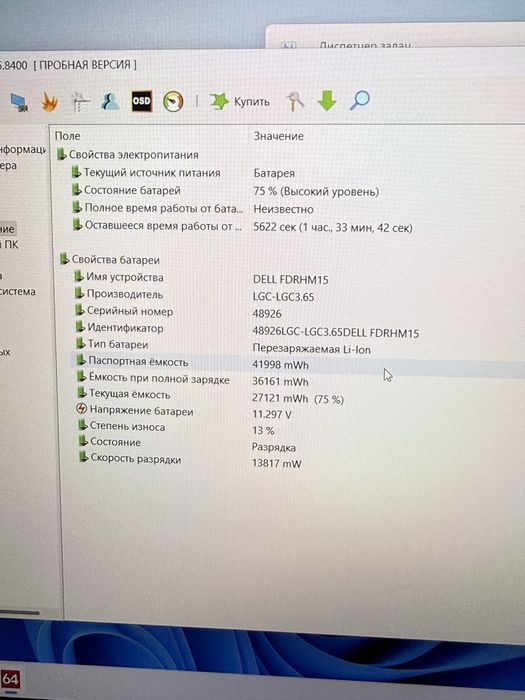This screenshot has width=525, height=700.
Task: Open the sensor panel list icon
Action: pos(81,102)
